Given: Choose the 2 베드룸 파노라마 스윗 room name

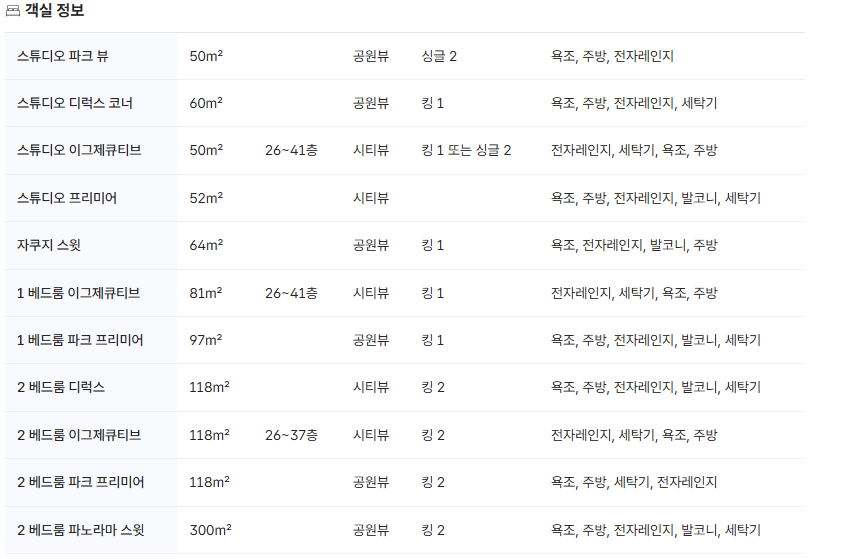Looking at the screenshot, I should pos(81,530).
